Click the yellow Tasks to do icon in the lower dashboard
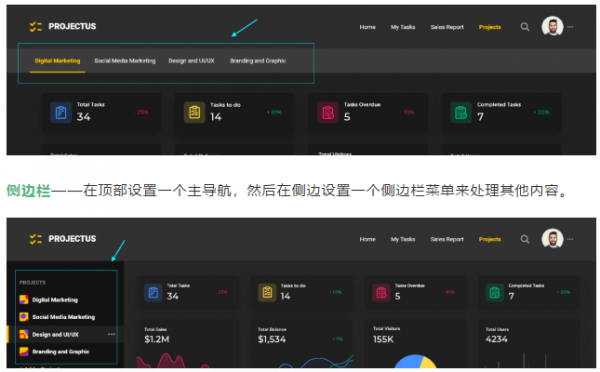The width and height of the screenshot is (600, 372). [x=267, y=293]
